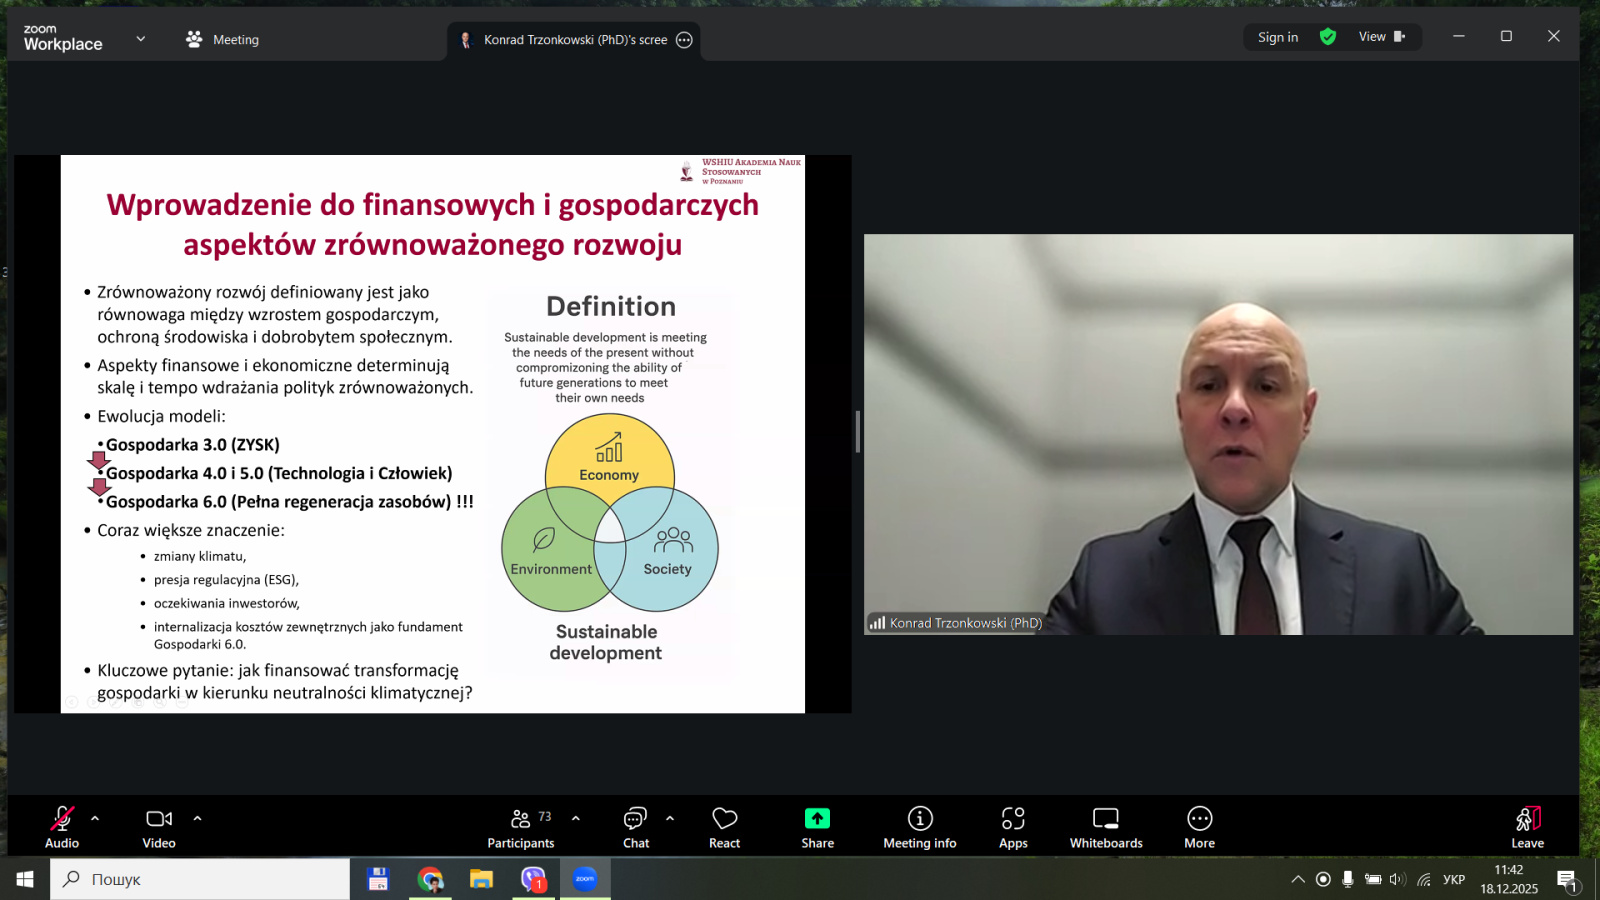Screen dimensions: 1600x900
Task: Expand the audio options arrow
Action: [95, 818]
